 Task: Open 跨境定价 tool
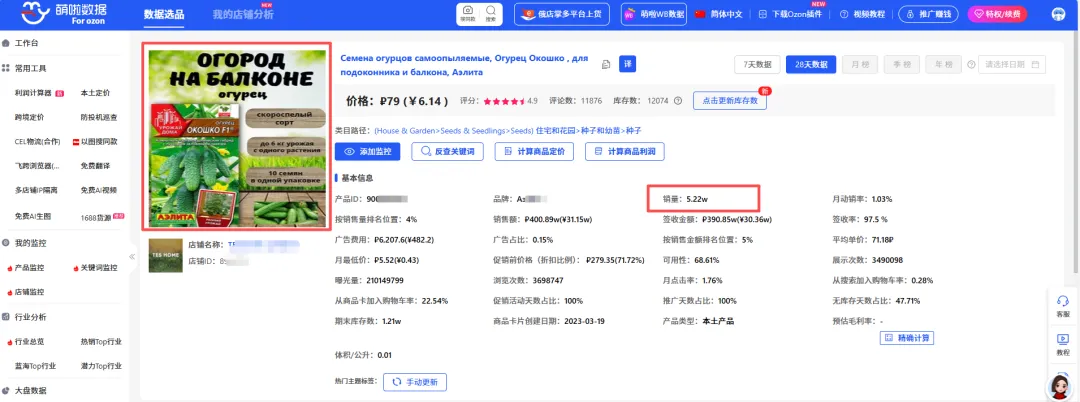pyautogui.click(x=29, y=117)
